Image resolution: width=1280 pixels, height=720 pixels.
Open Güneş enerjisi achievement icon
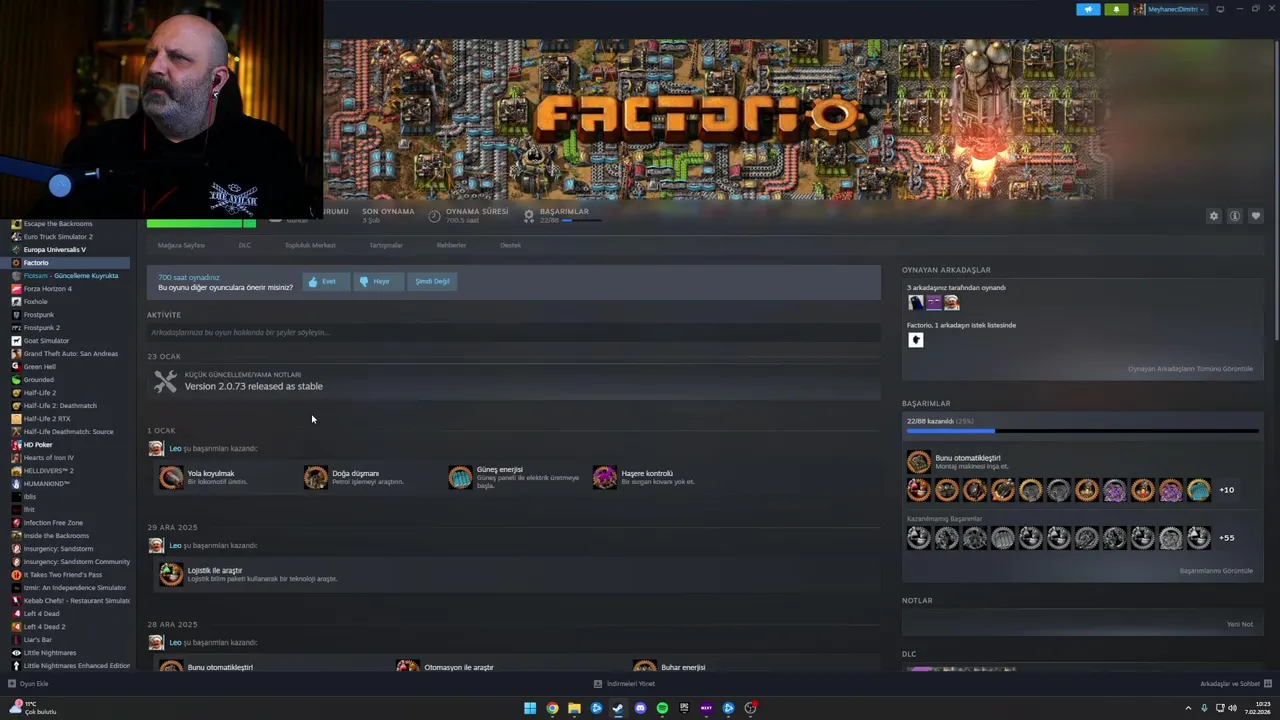pyautogui.click(x=460, y=477)
